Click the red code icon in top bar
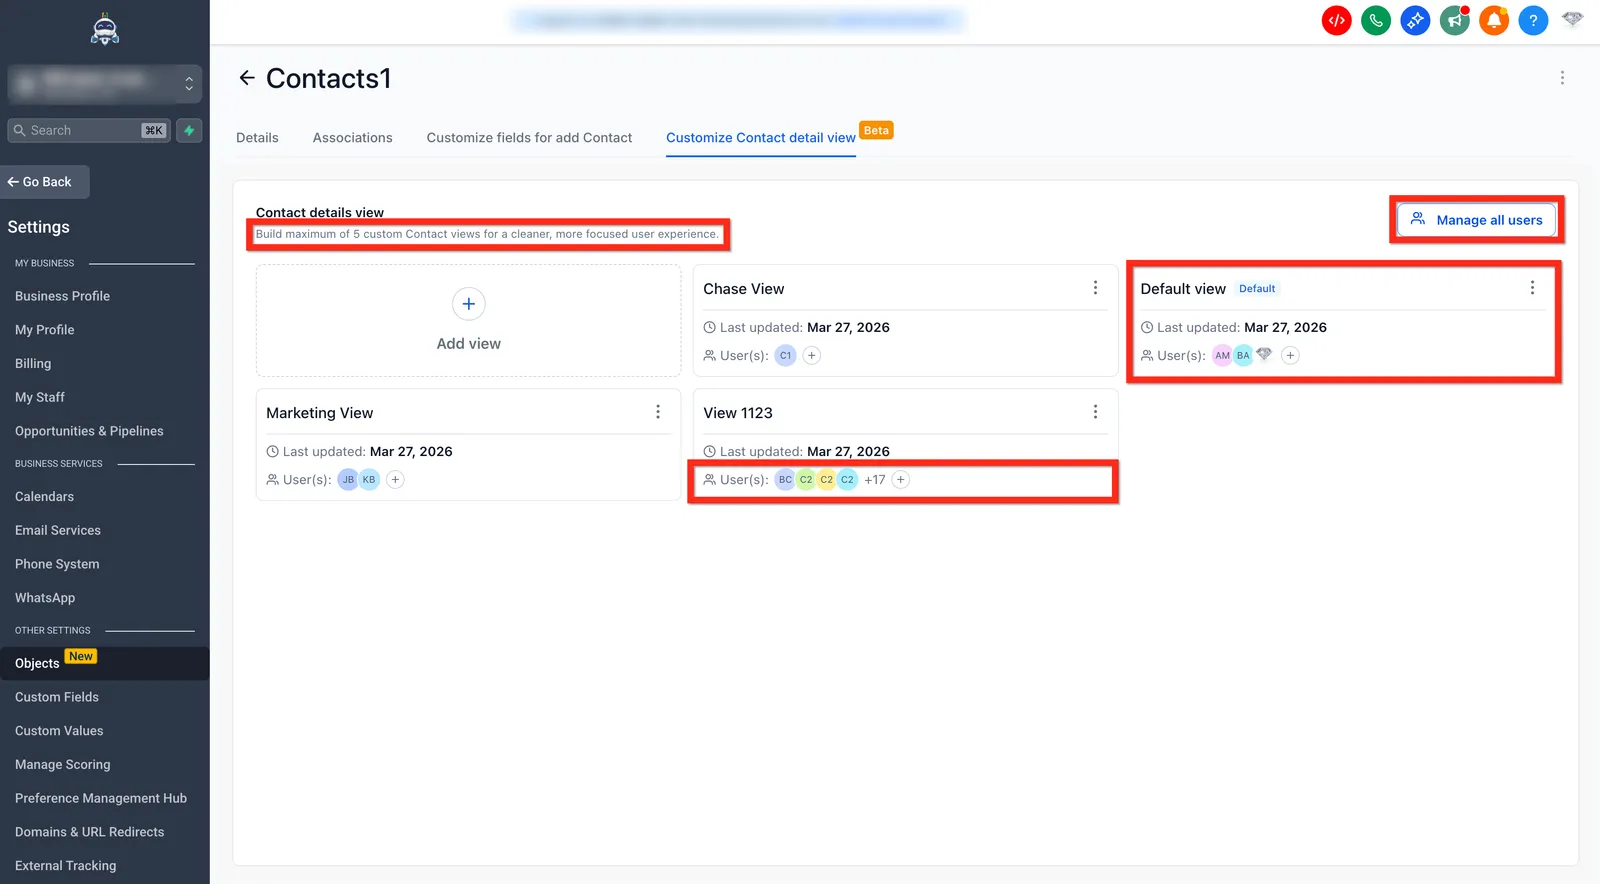The width and height of the screenshot is (1600, 884). [1337, 20]
